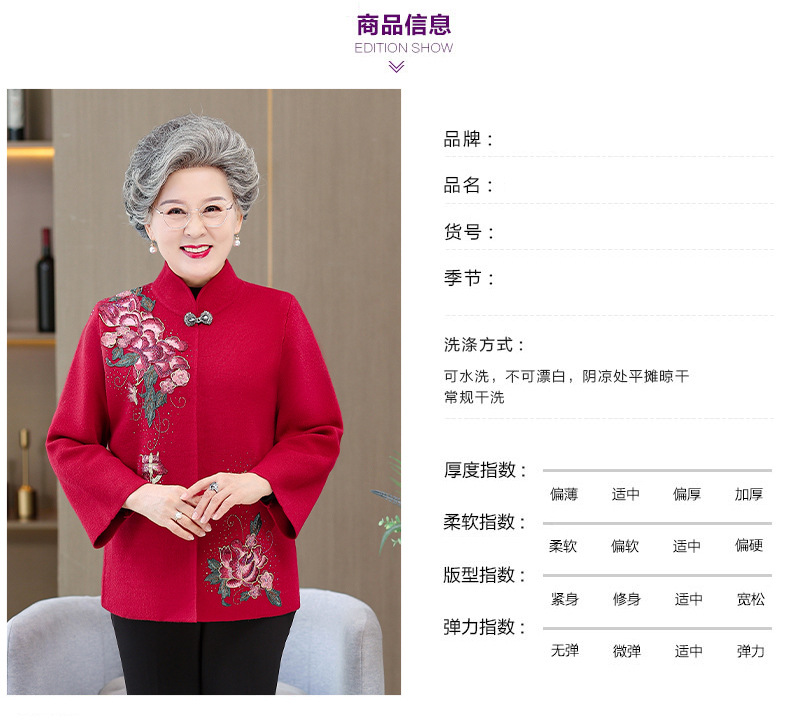790x720 pixels.
Task: Click the purple double chevron down icon
Action: [x=397, y=67]
